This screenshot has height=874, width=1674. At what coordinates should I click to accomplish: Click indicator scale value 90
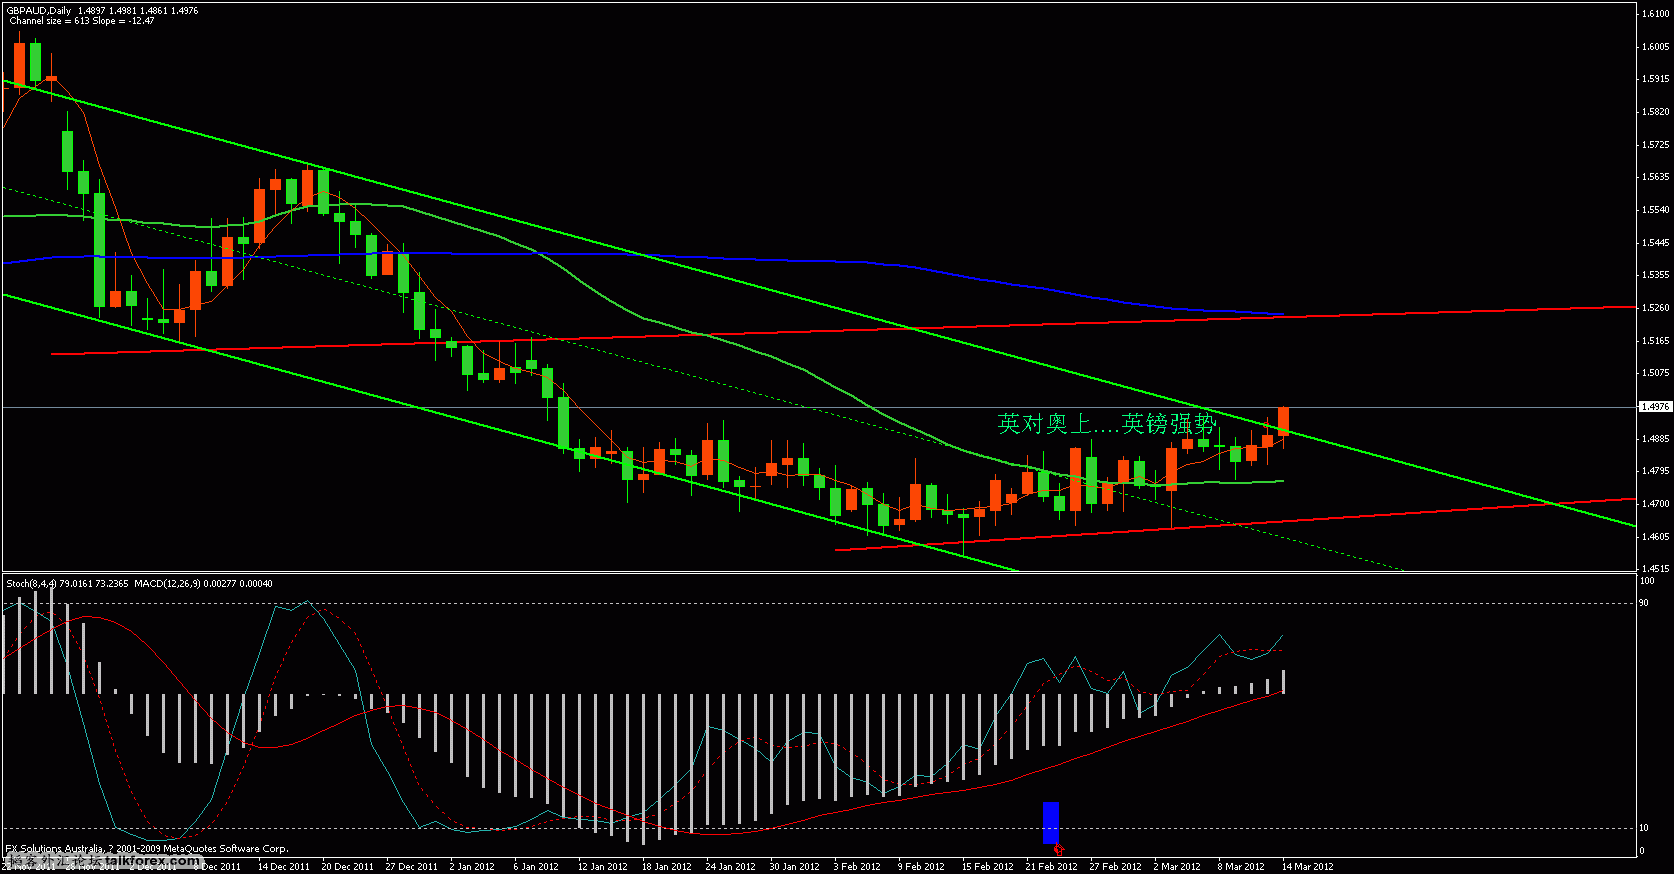1644,602
